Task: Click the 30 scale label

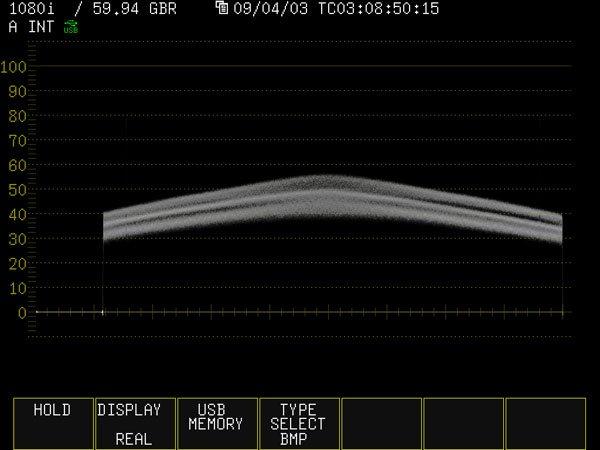Action: pos(18,240)
